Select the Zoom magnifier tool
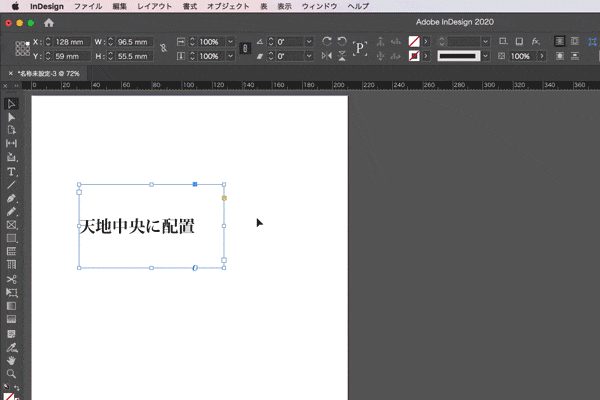 click(x=11, y=373)
